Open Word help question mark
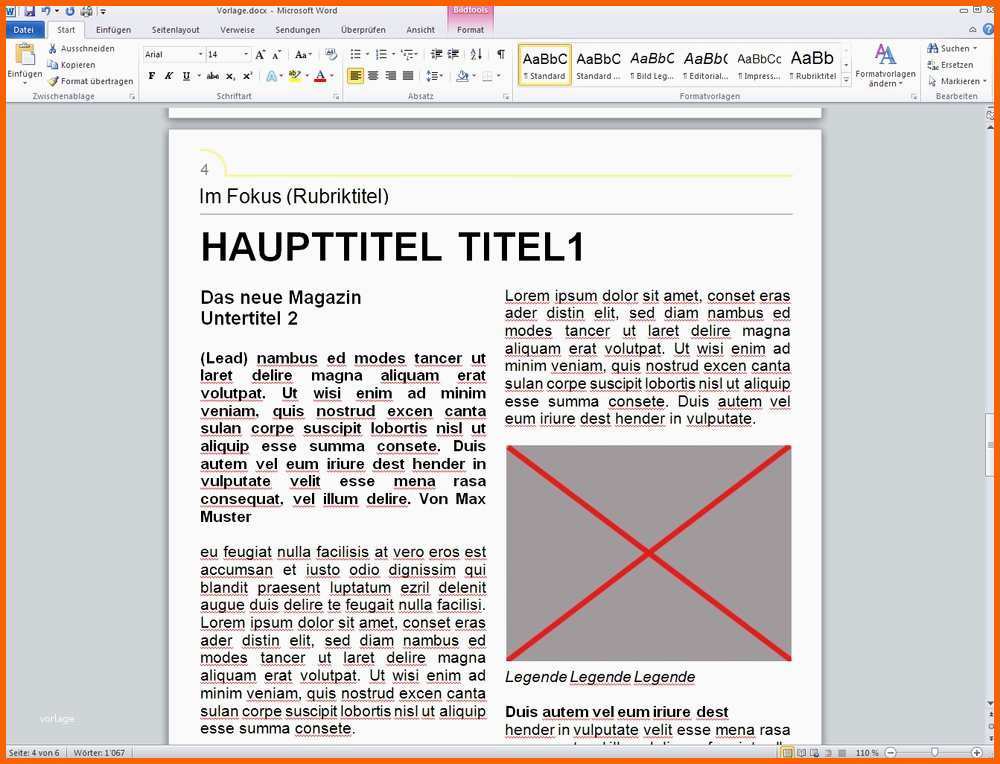This screenshot has height=764, width=1000. [989, 29]
